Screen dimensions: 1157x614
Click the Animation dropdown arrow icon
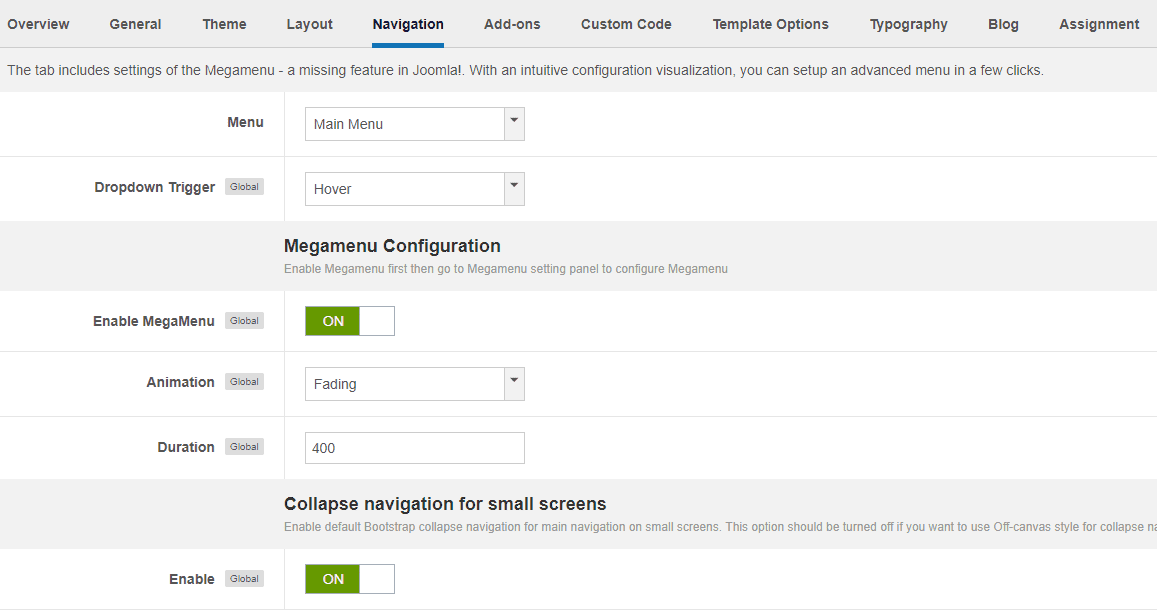click(514, 383)
